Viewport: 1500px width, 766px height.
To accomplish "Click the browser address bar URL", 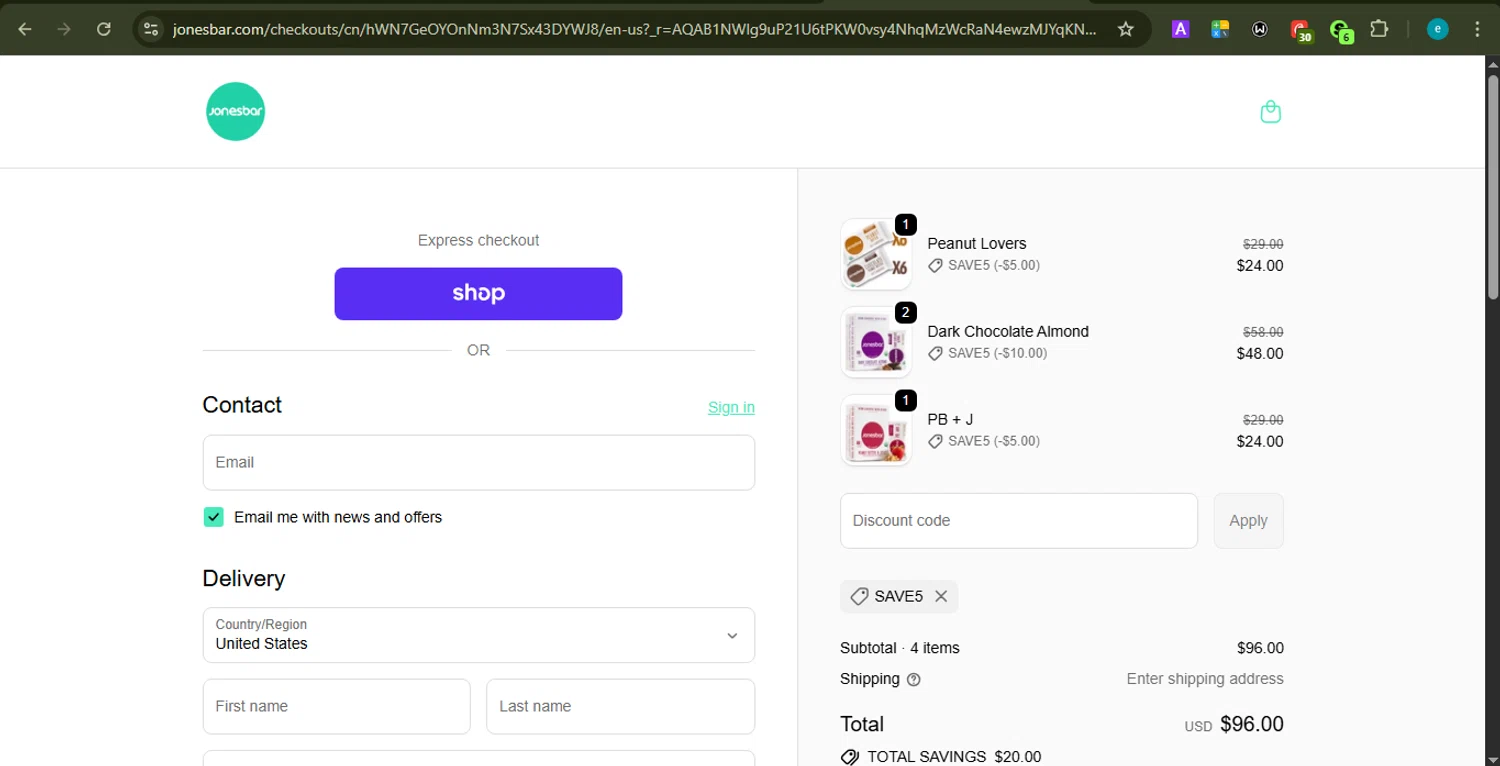I will (634, 29).
